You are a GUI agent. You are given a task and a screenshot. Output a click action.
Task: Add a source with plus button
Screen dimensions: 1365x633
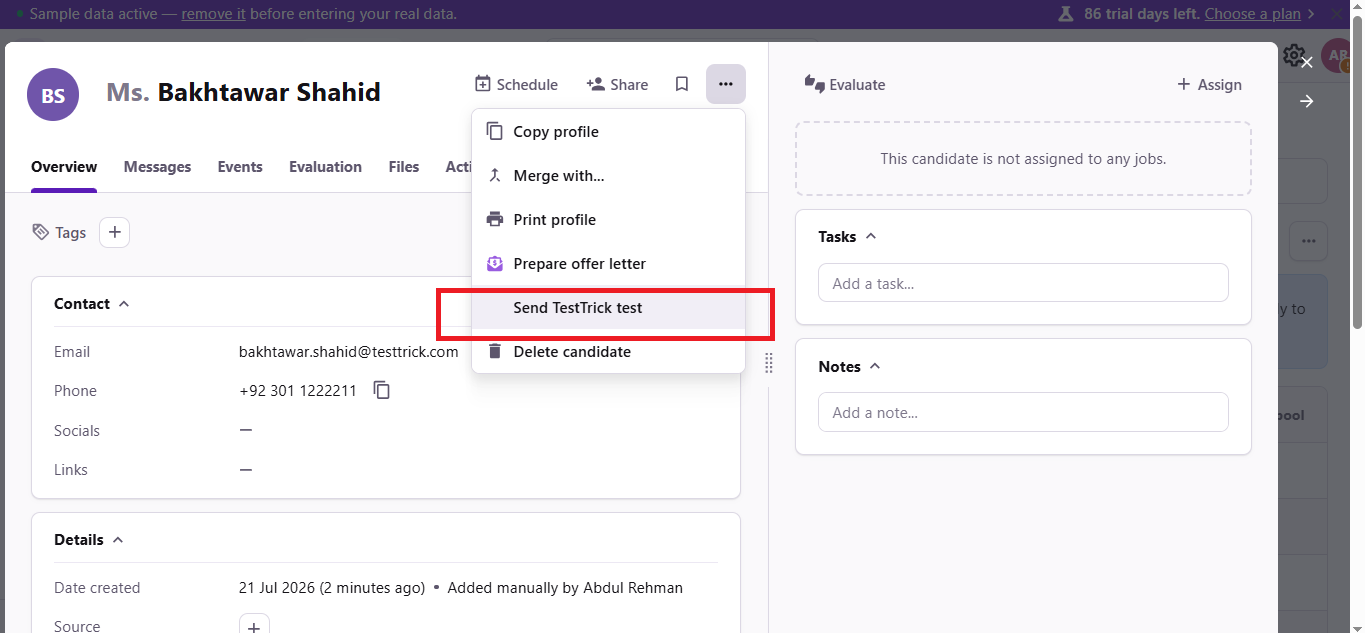(x=254, y=626)
